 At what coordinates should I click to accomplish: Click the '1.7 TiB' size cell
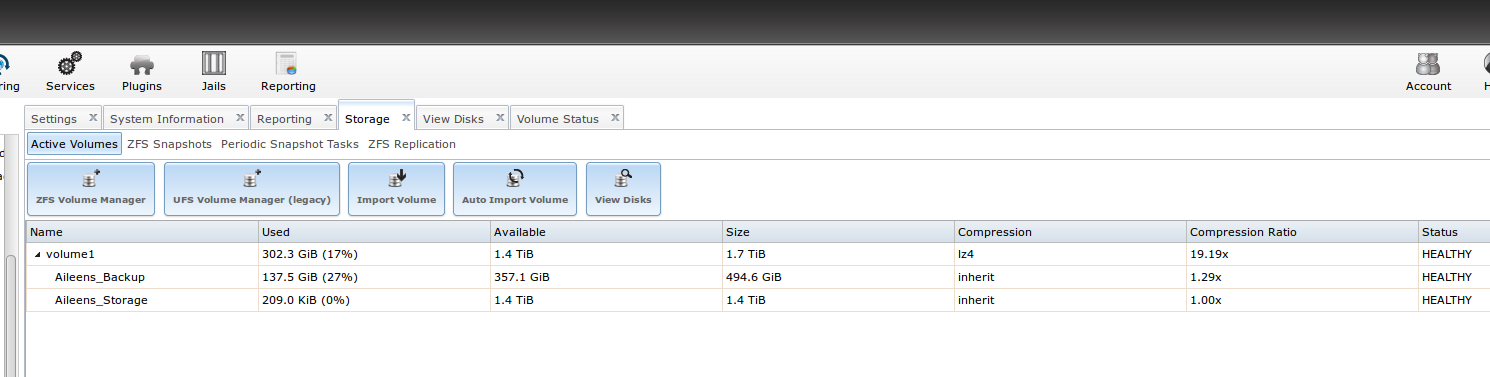click(x=838, y=255)
